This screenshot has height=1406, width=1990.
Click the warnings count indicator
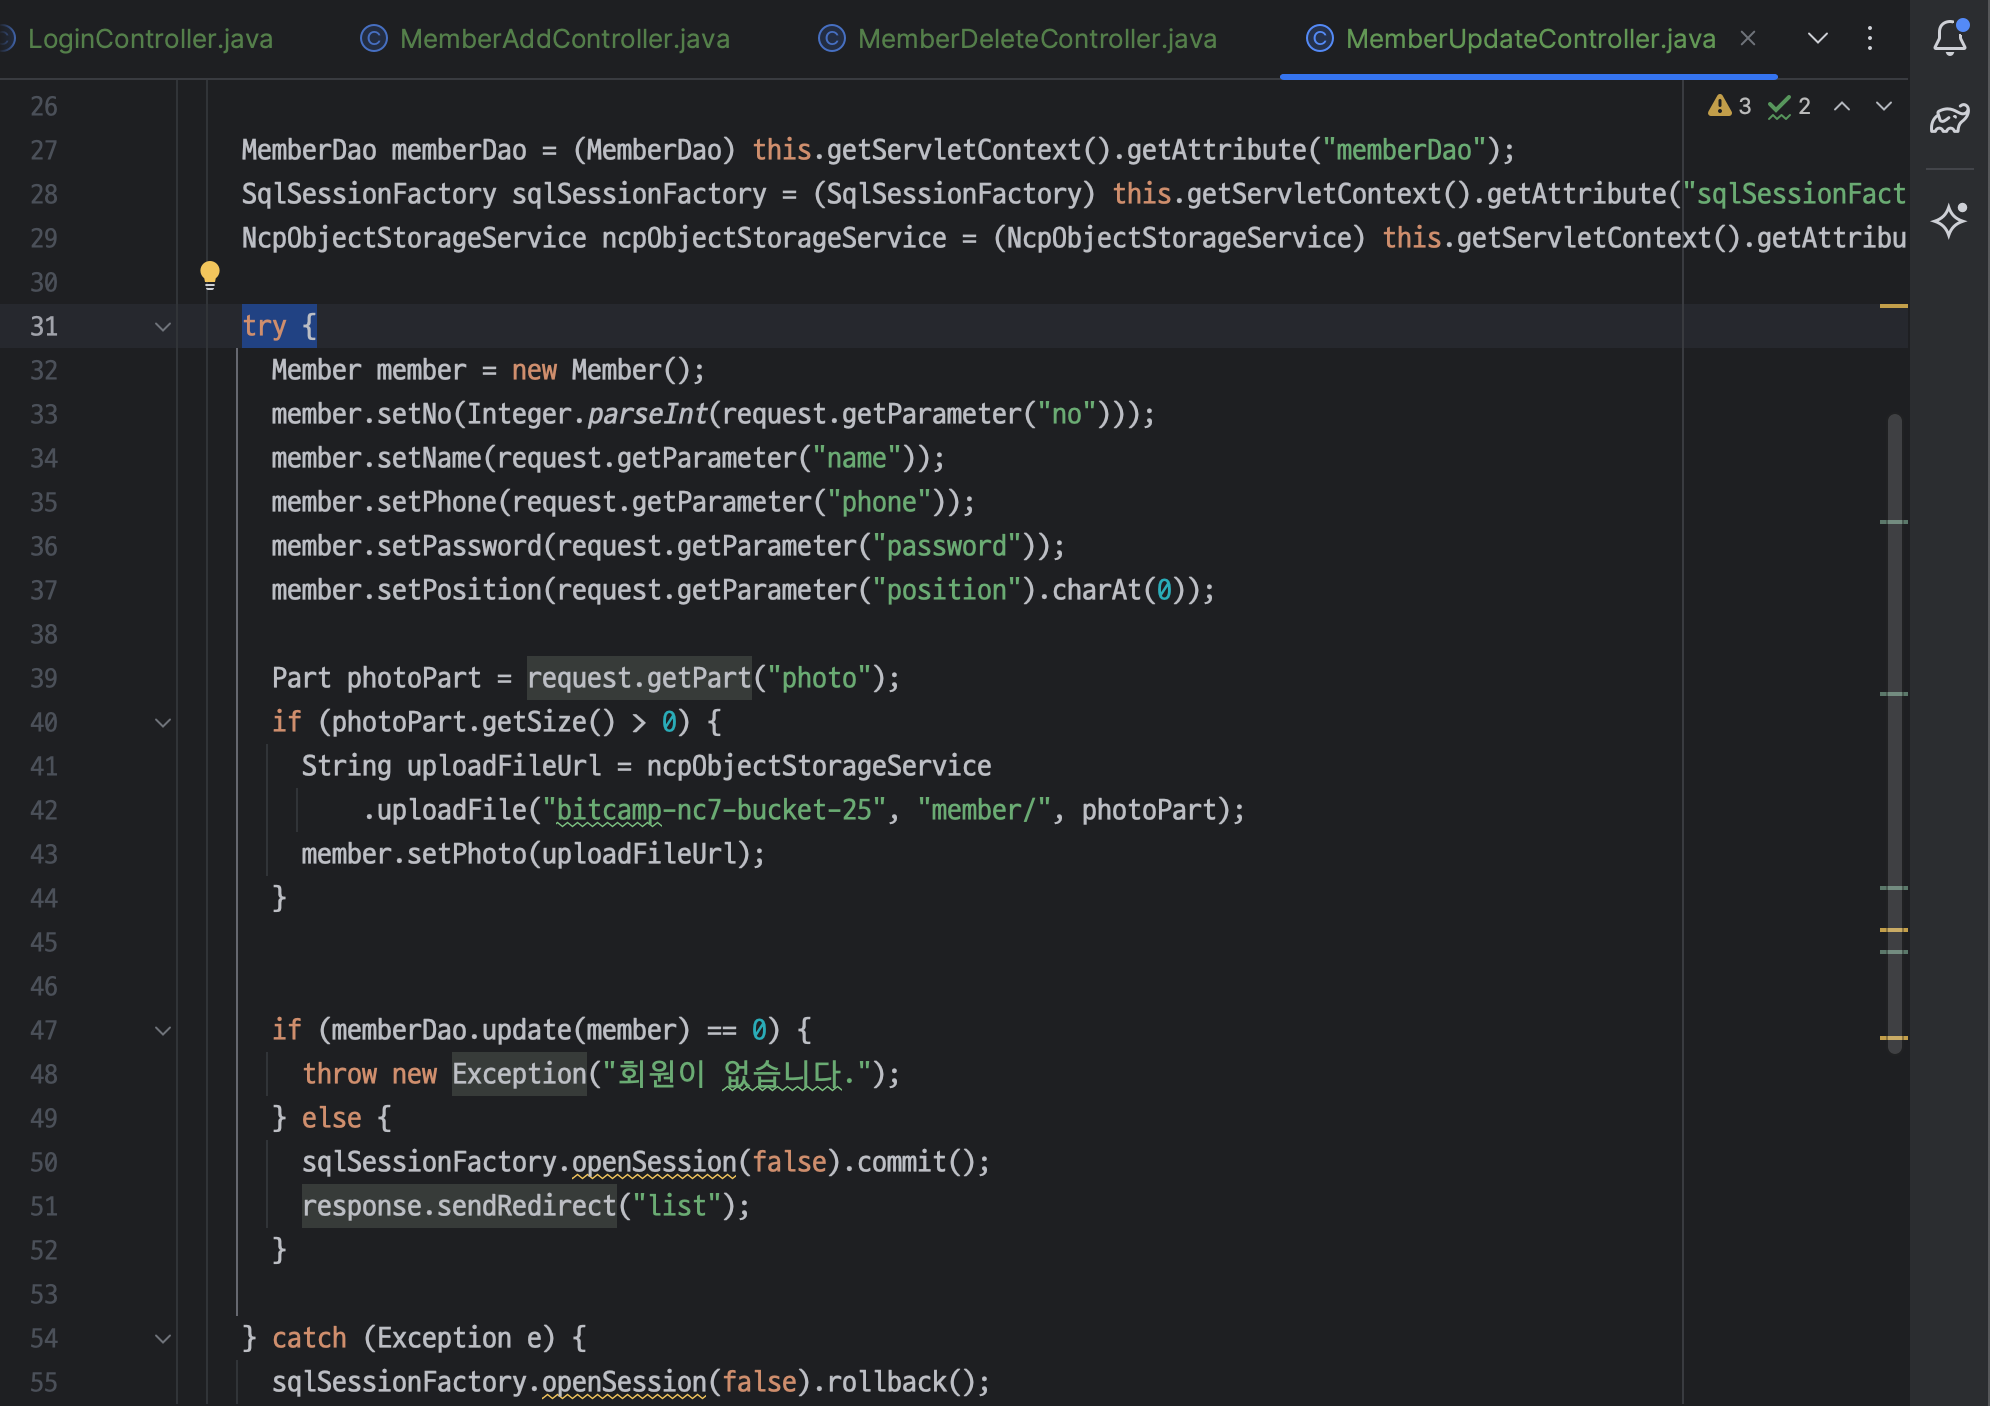point(1729,106)
